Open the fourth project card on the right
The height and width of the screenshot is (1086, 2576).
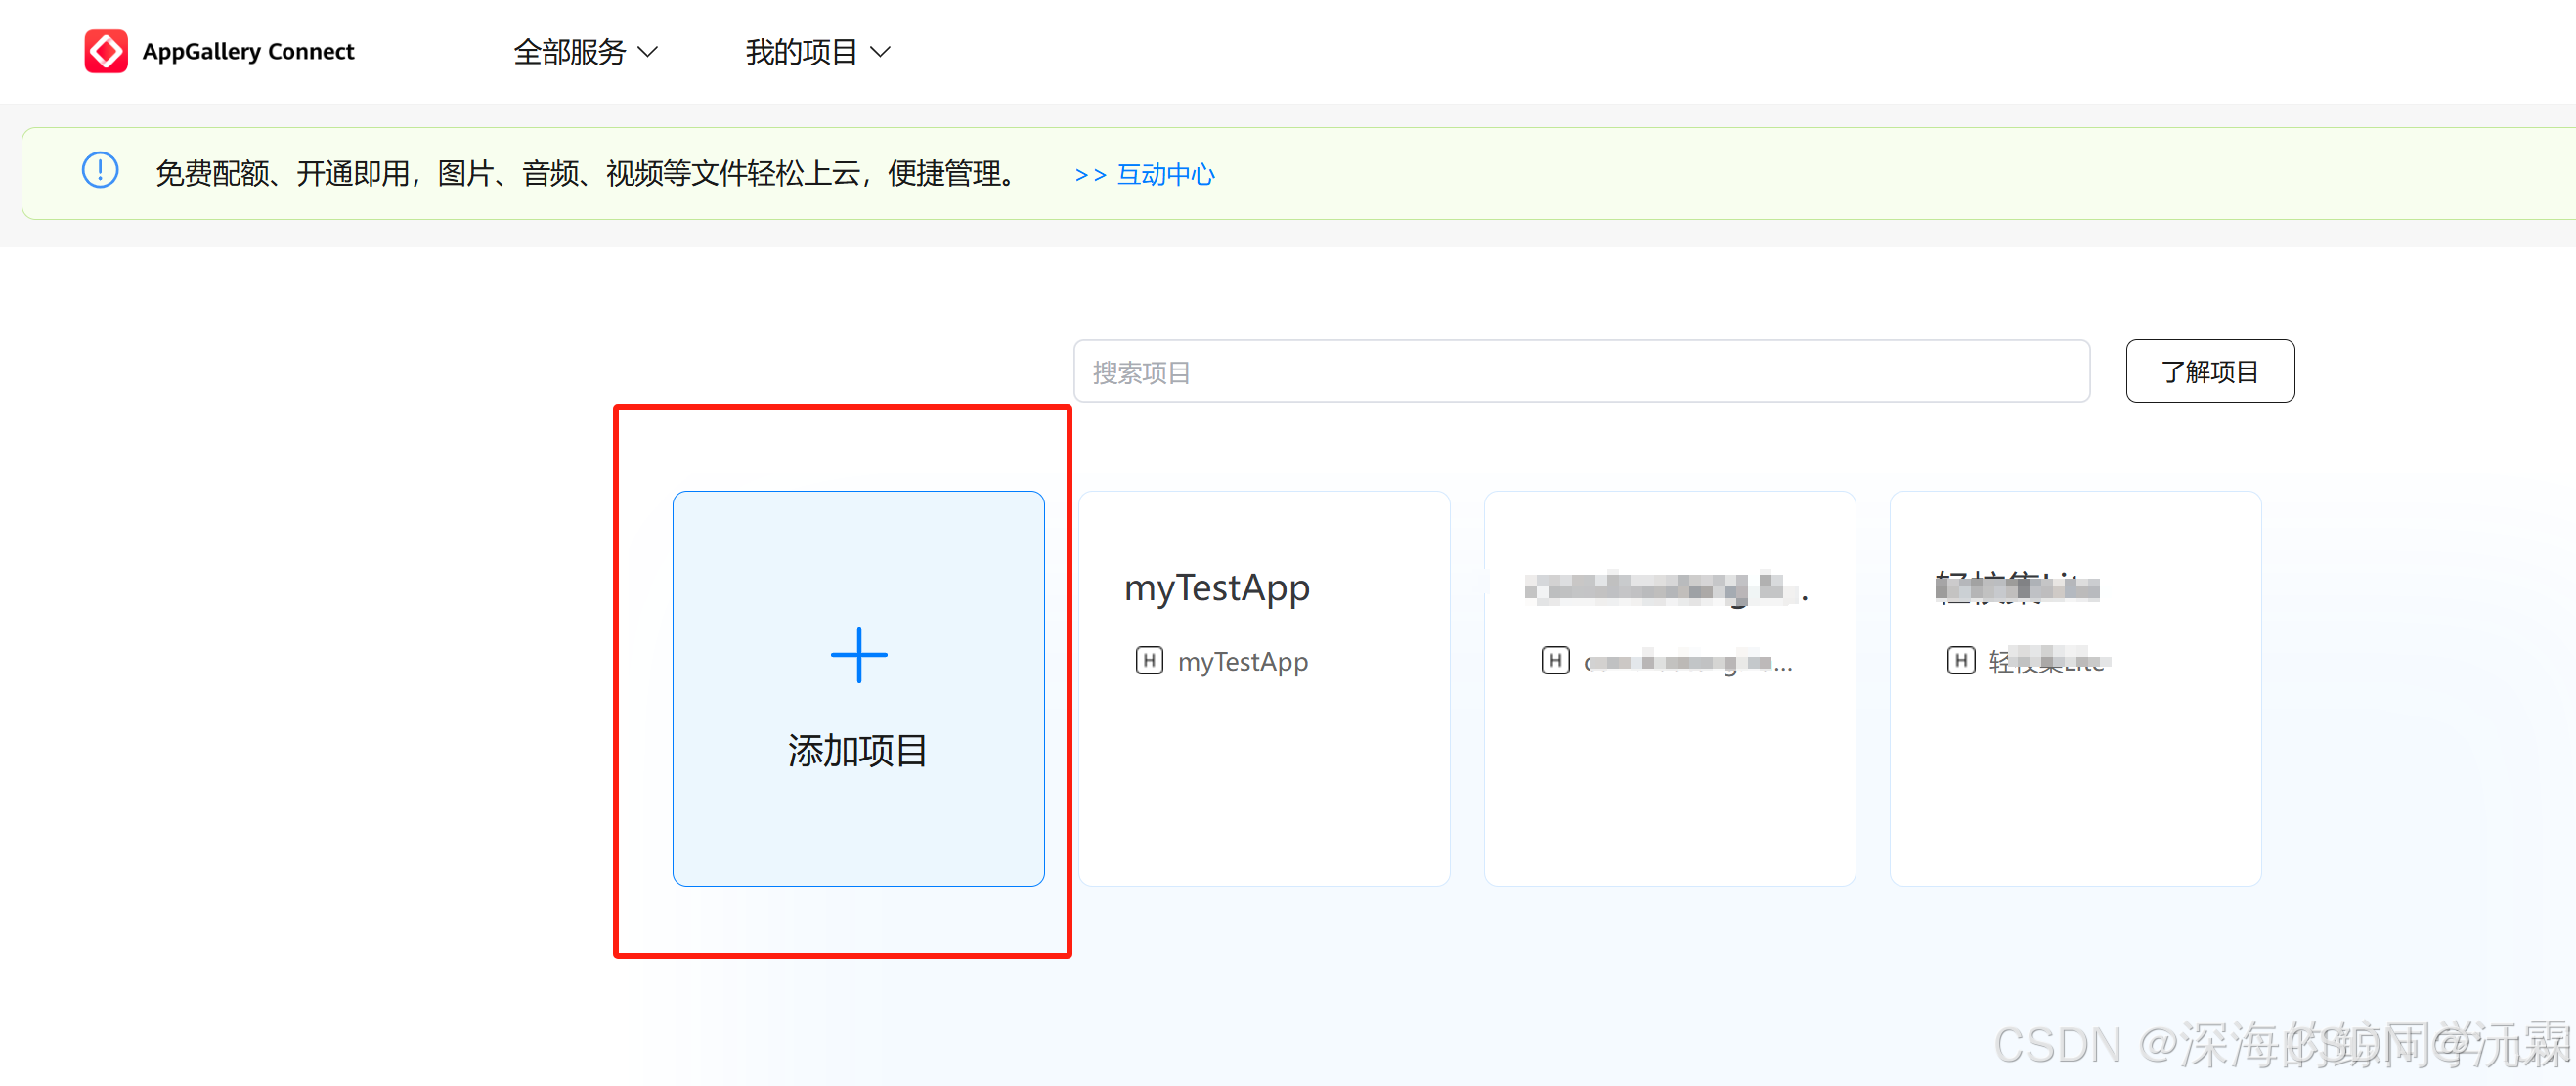[x=2074, y=760]
